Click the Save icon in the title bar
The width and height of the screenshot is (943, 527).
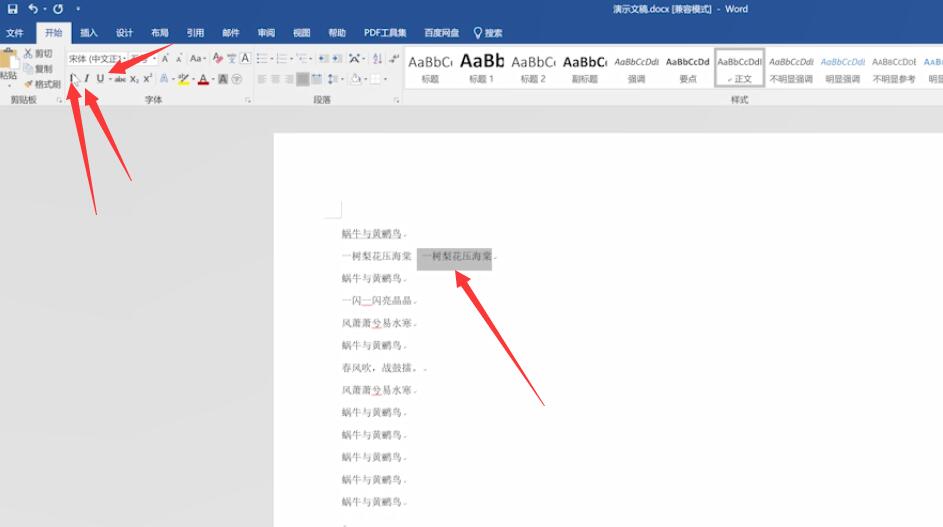[x=13, y=9]
